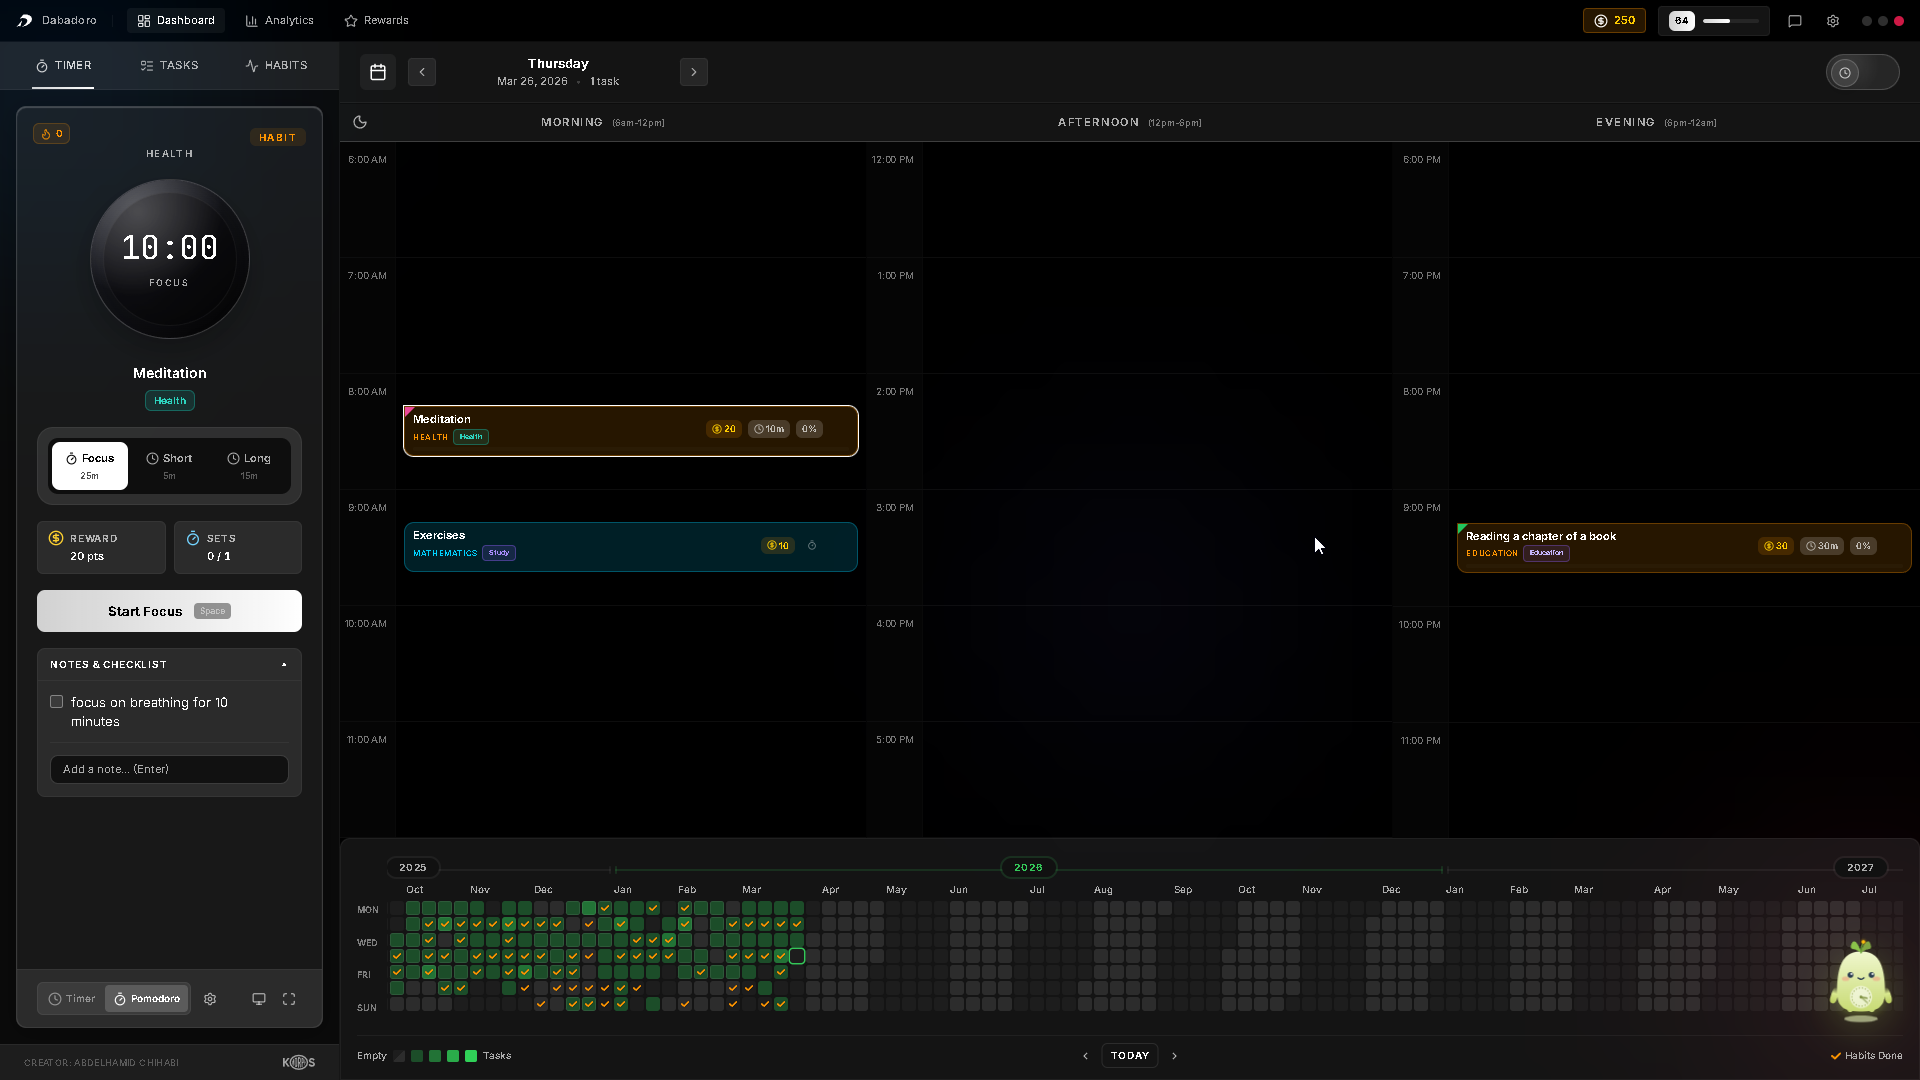Open the calendar date picker icon
This screenshot has width=1920, height=1080.
click(x=378, y=72)
